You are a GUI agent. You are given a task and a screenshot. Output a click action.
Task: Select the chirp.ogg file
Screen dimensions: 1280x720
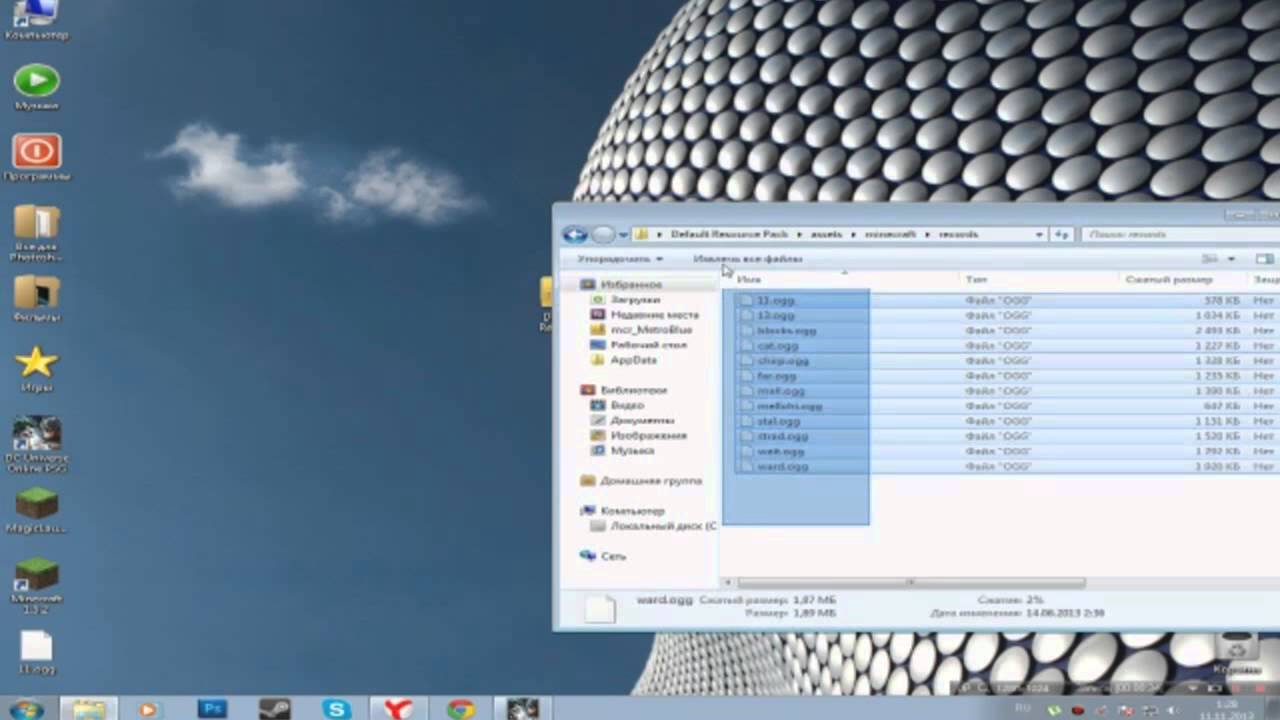[783, 361]
